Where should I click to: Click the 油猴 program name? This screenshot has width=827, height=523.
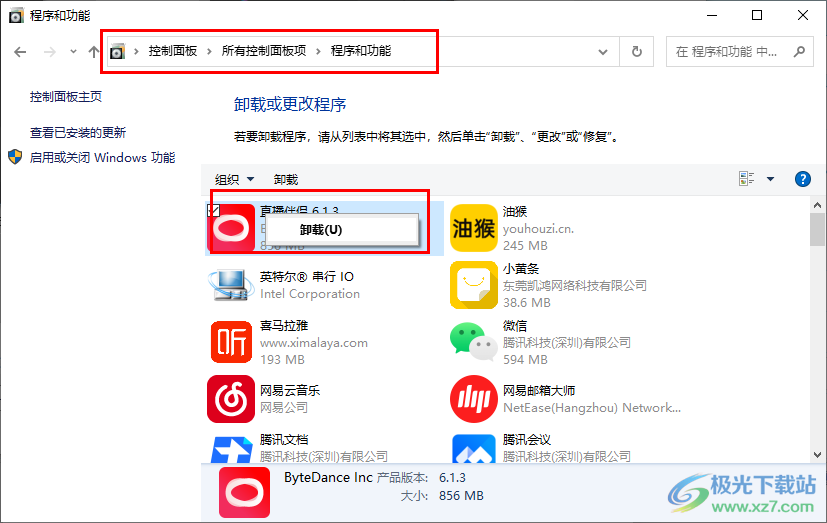[515, 211]
